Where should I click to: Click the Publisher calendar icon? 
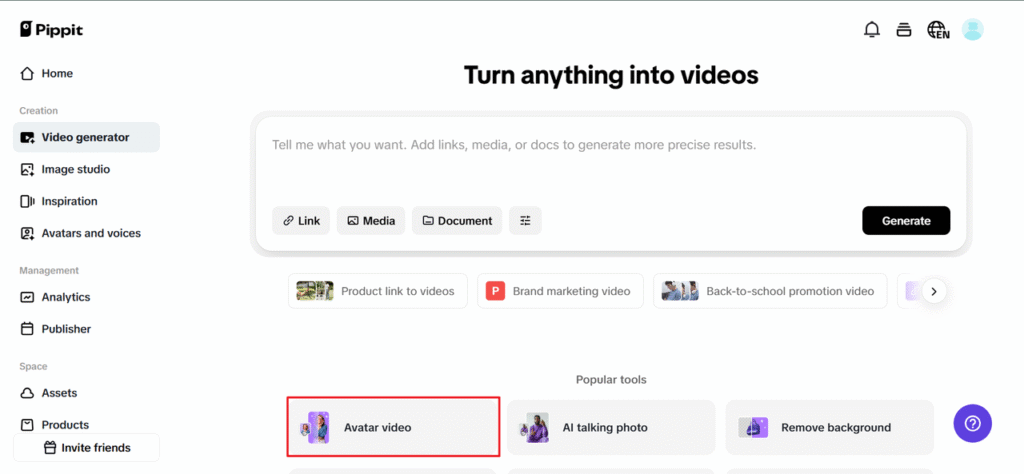coord(27,329)
